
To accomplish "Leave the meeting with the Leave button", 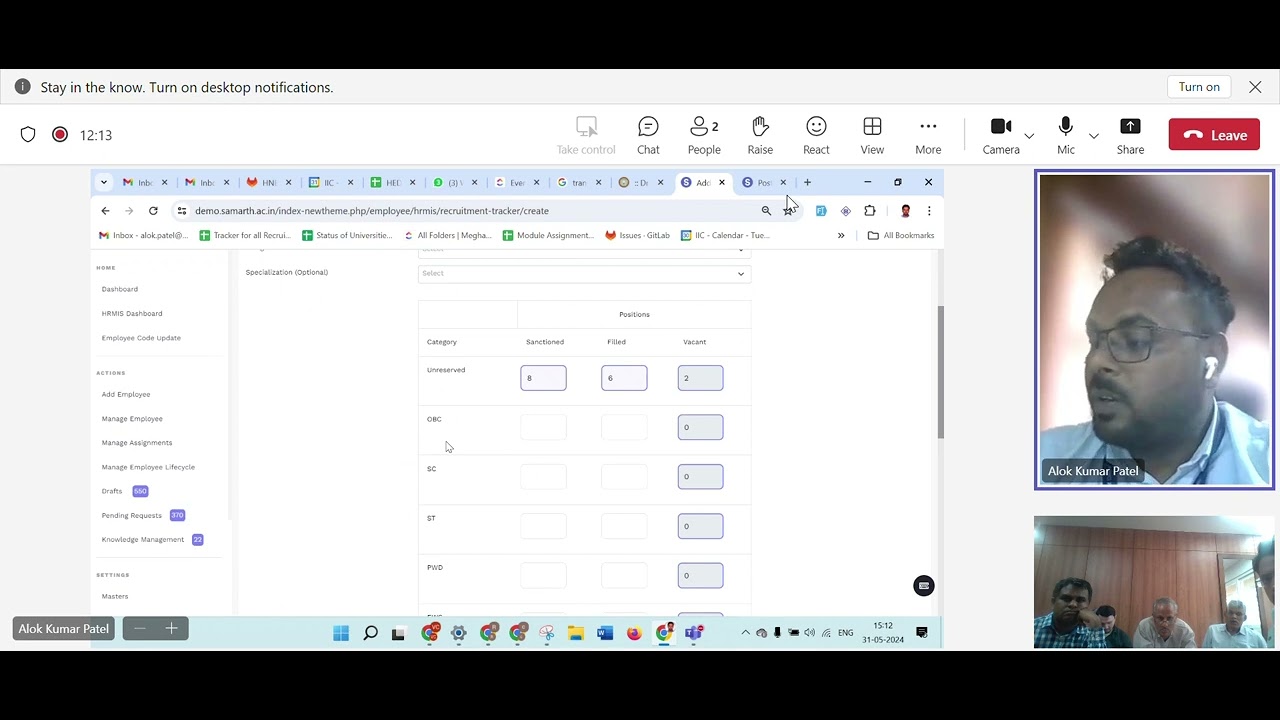I will click(1214, 135).
